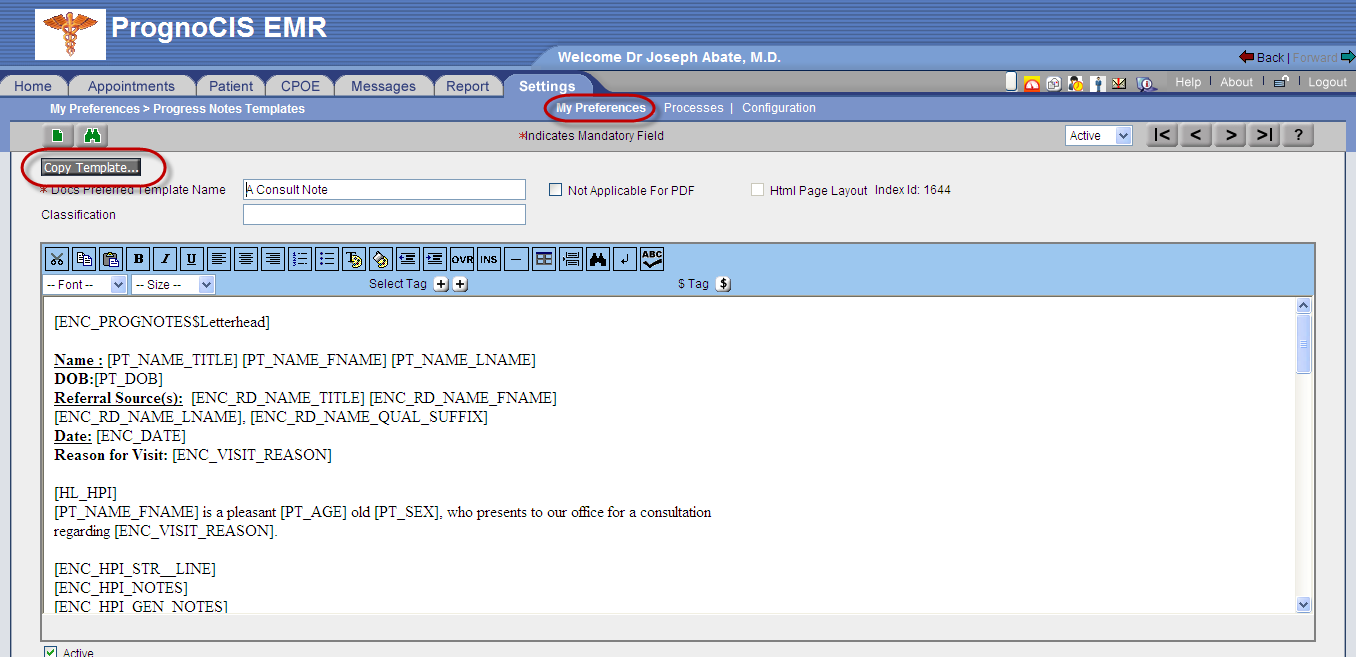The image size is (1356, 657).
Task: Switch to INS insert mode
Action: (x=489, y=259)
